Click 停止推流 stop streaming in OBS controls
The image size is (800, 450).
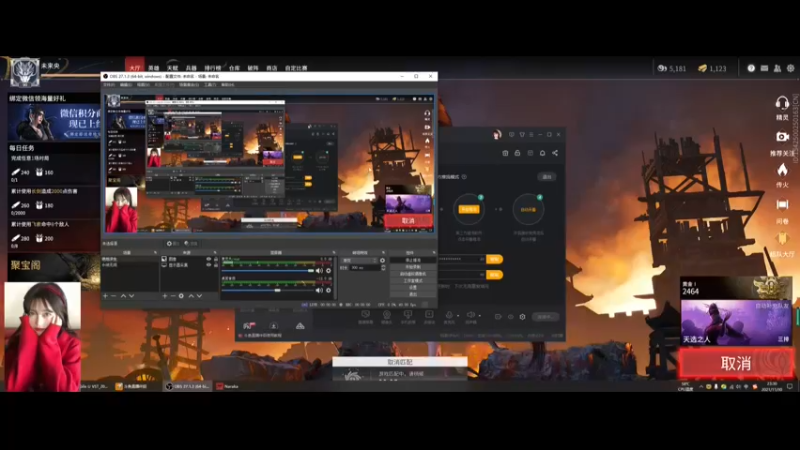(x=413, y=260)
